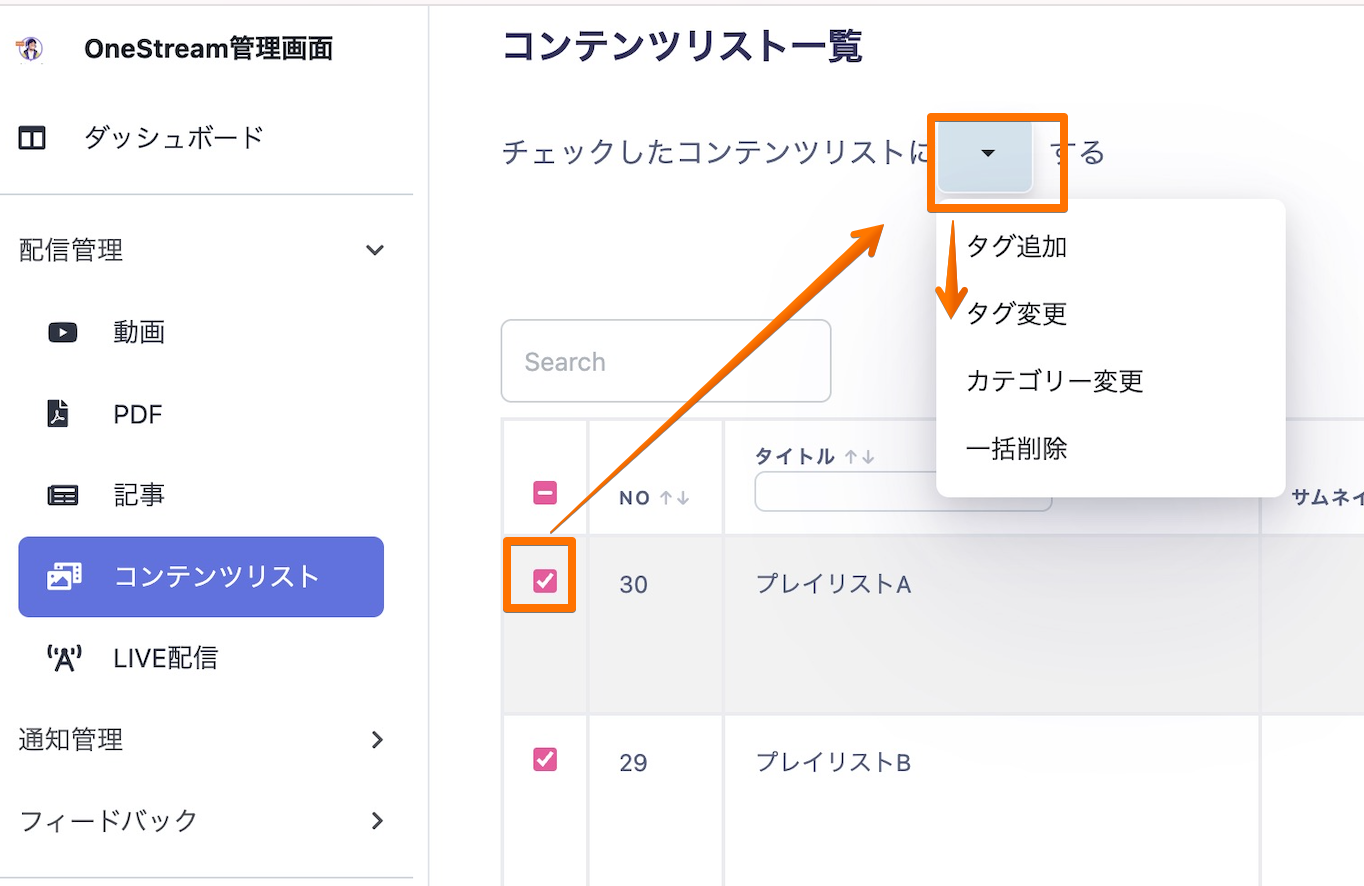
Task: Sort by the NO column arrows
Action: (675, 498)
